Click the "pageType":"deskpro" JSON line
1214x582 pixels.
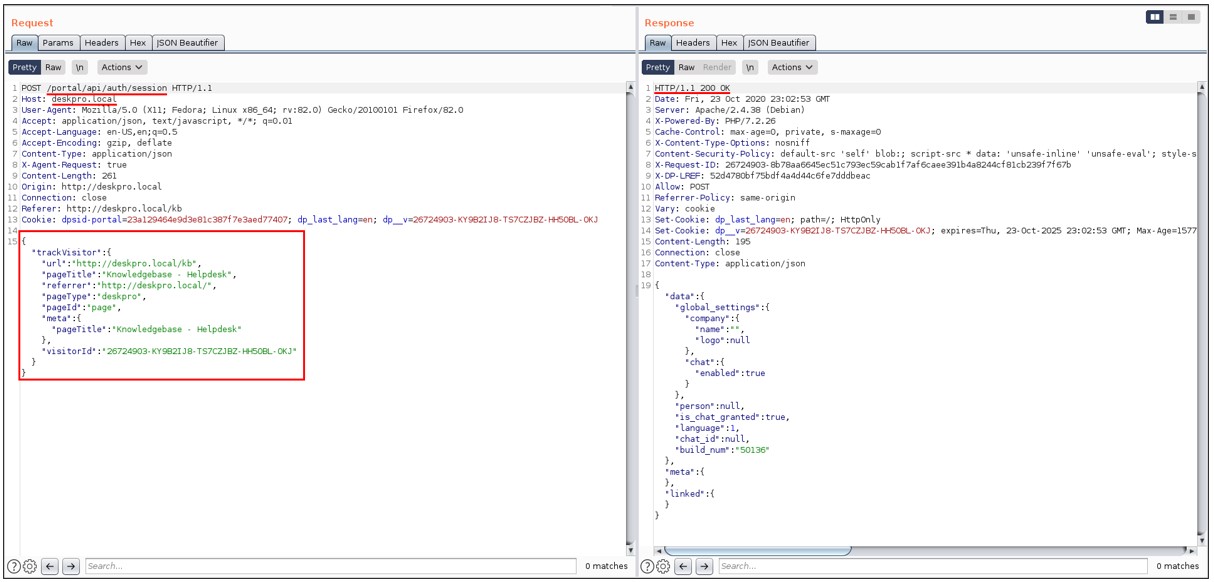coord(94,296)
